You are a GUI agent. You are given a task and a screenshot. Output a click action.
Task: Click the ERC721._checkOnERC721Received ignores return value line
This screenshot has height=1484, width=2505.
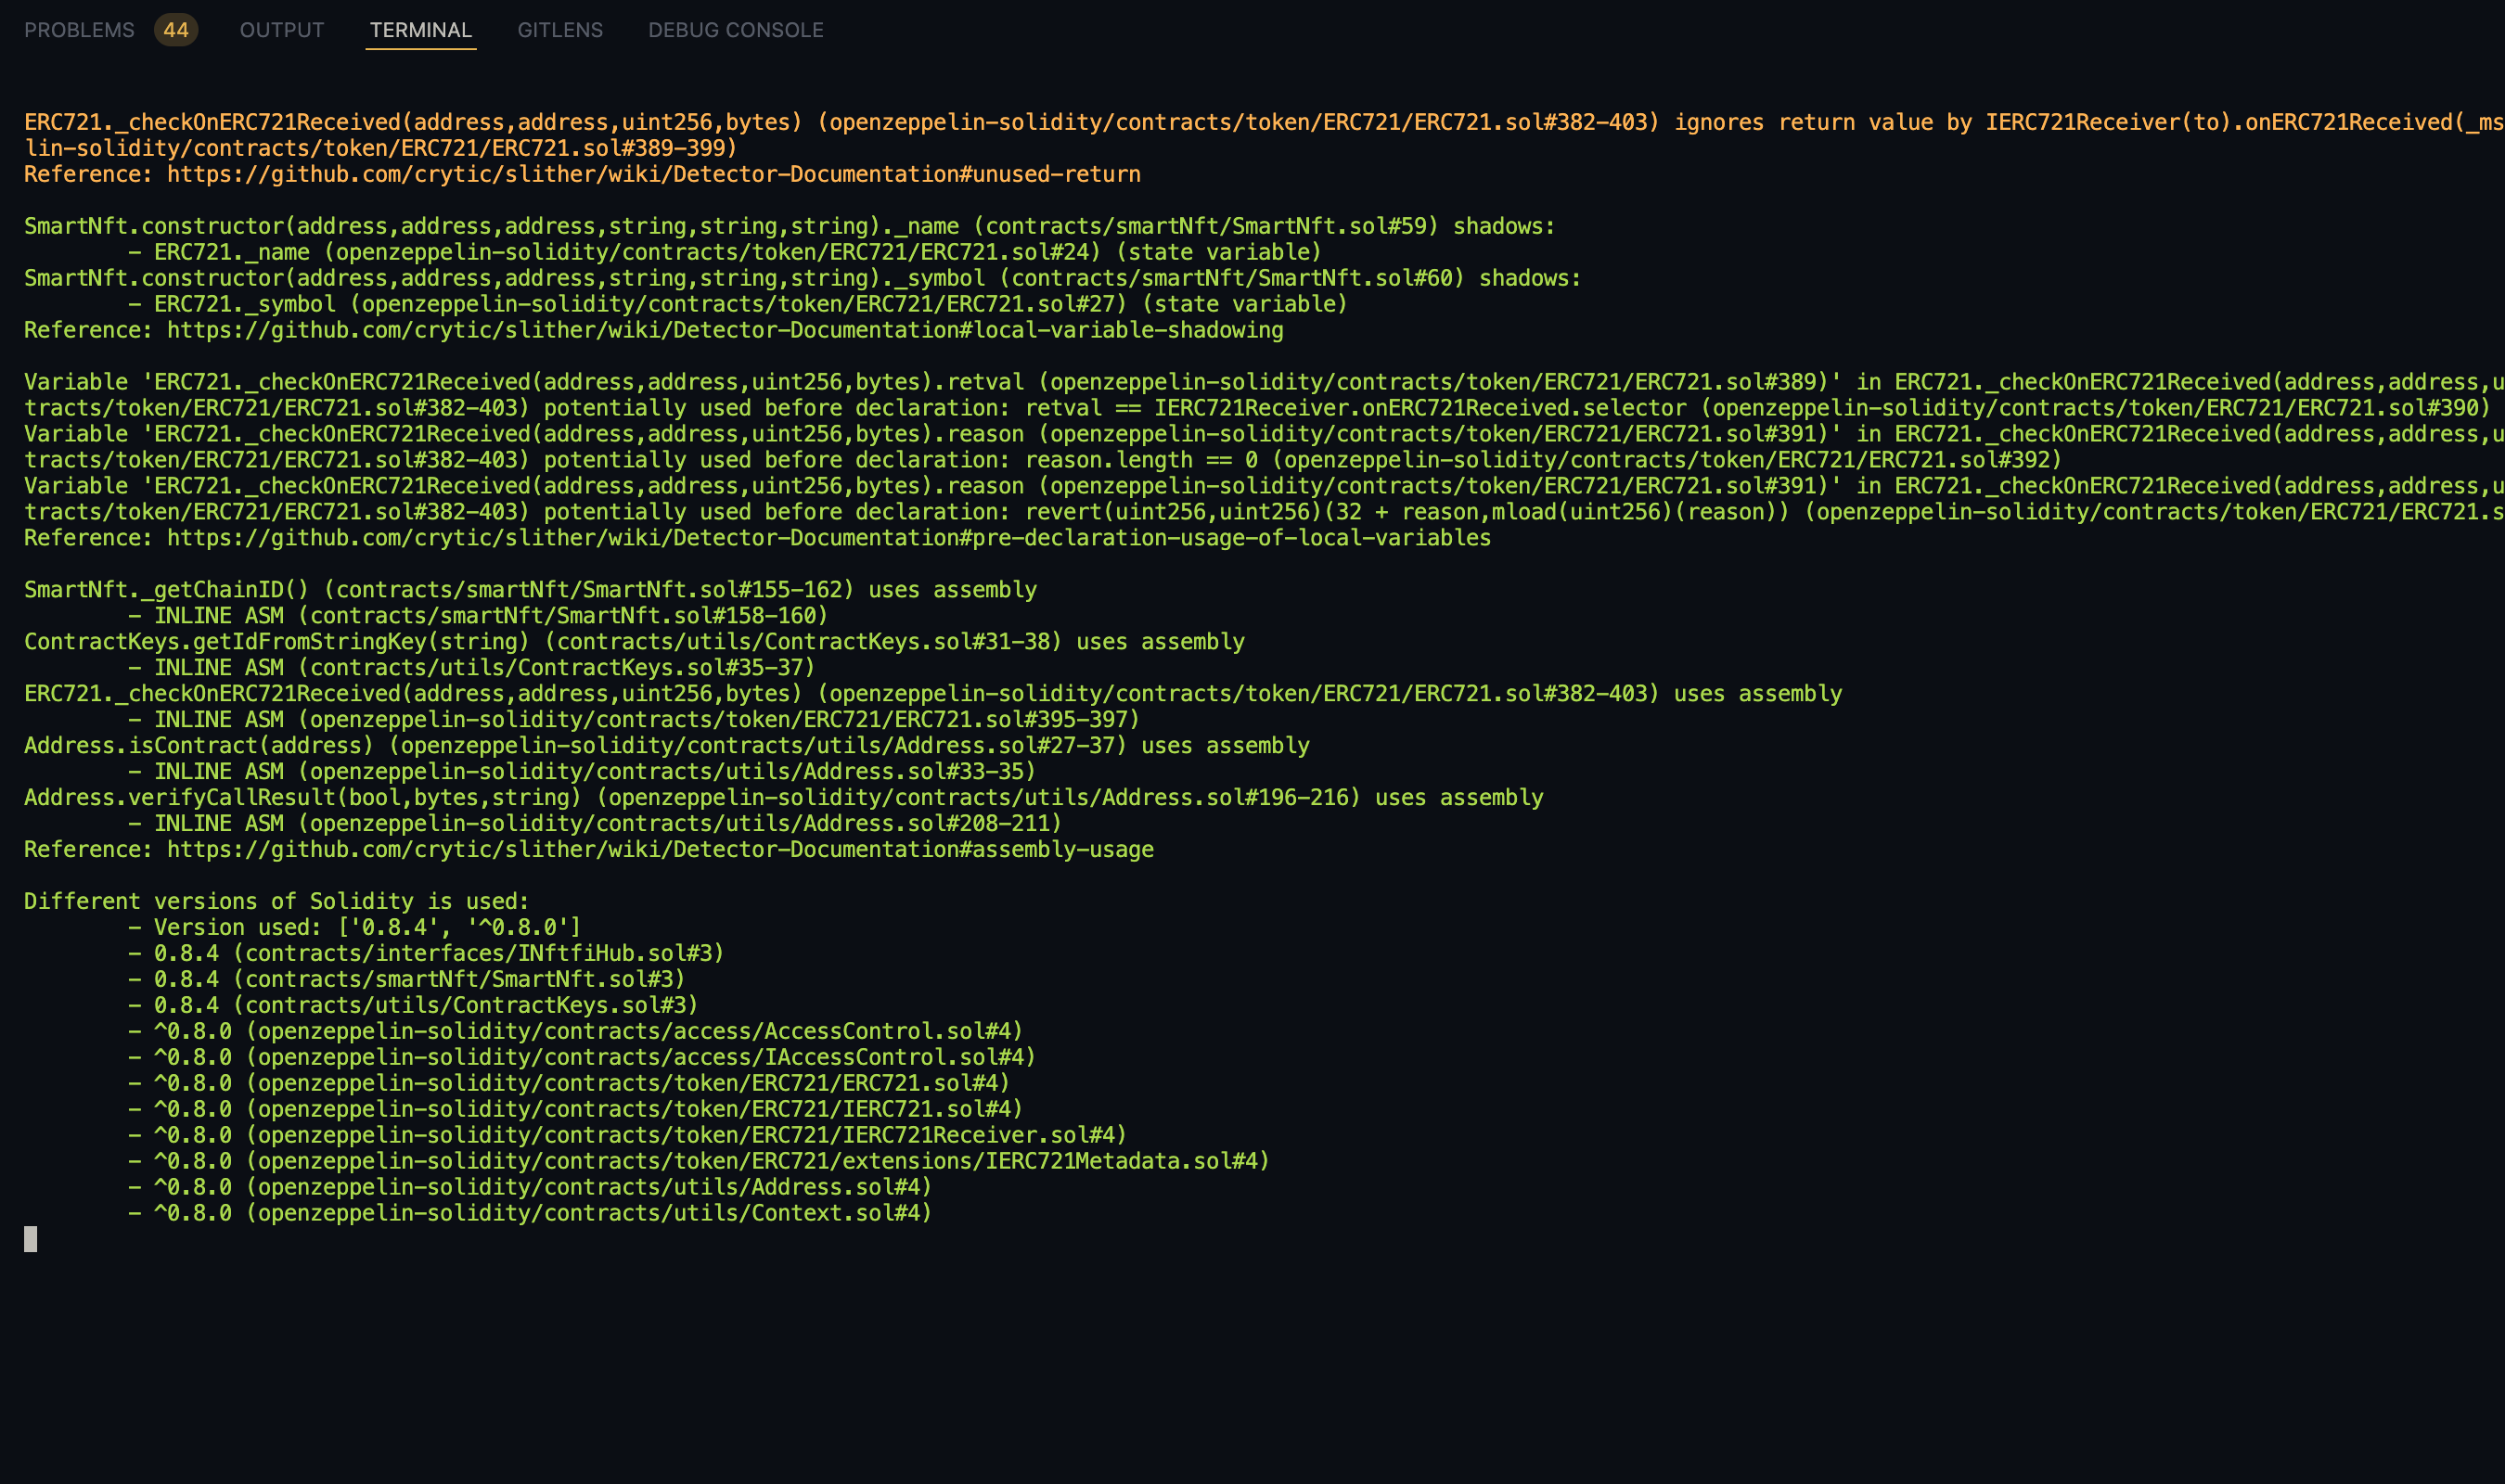(x=1264, y=135)
